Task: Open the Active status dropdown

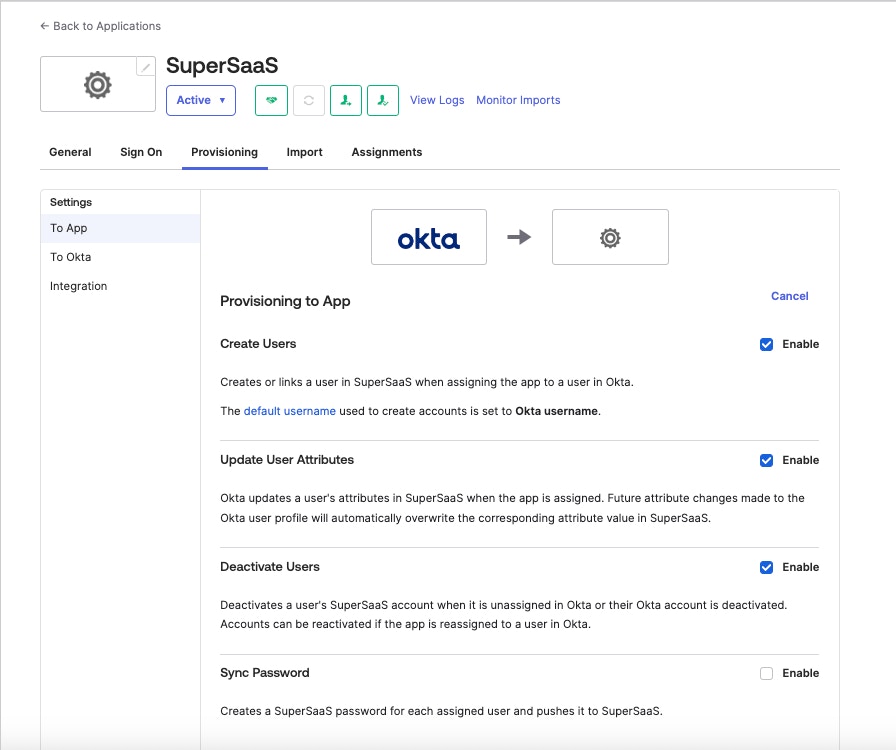Action: pyautogui.click(x=201, y=100)
